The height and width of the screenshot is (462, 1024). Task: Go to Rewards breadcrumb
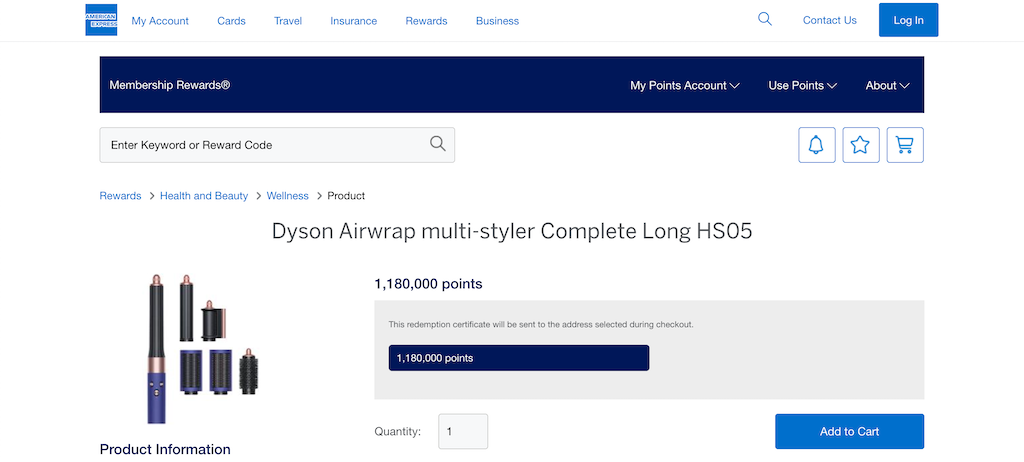tap(120, 195)
